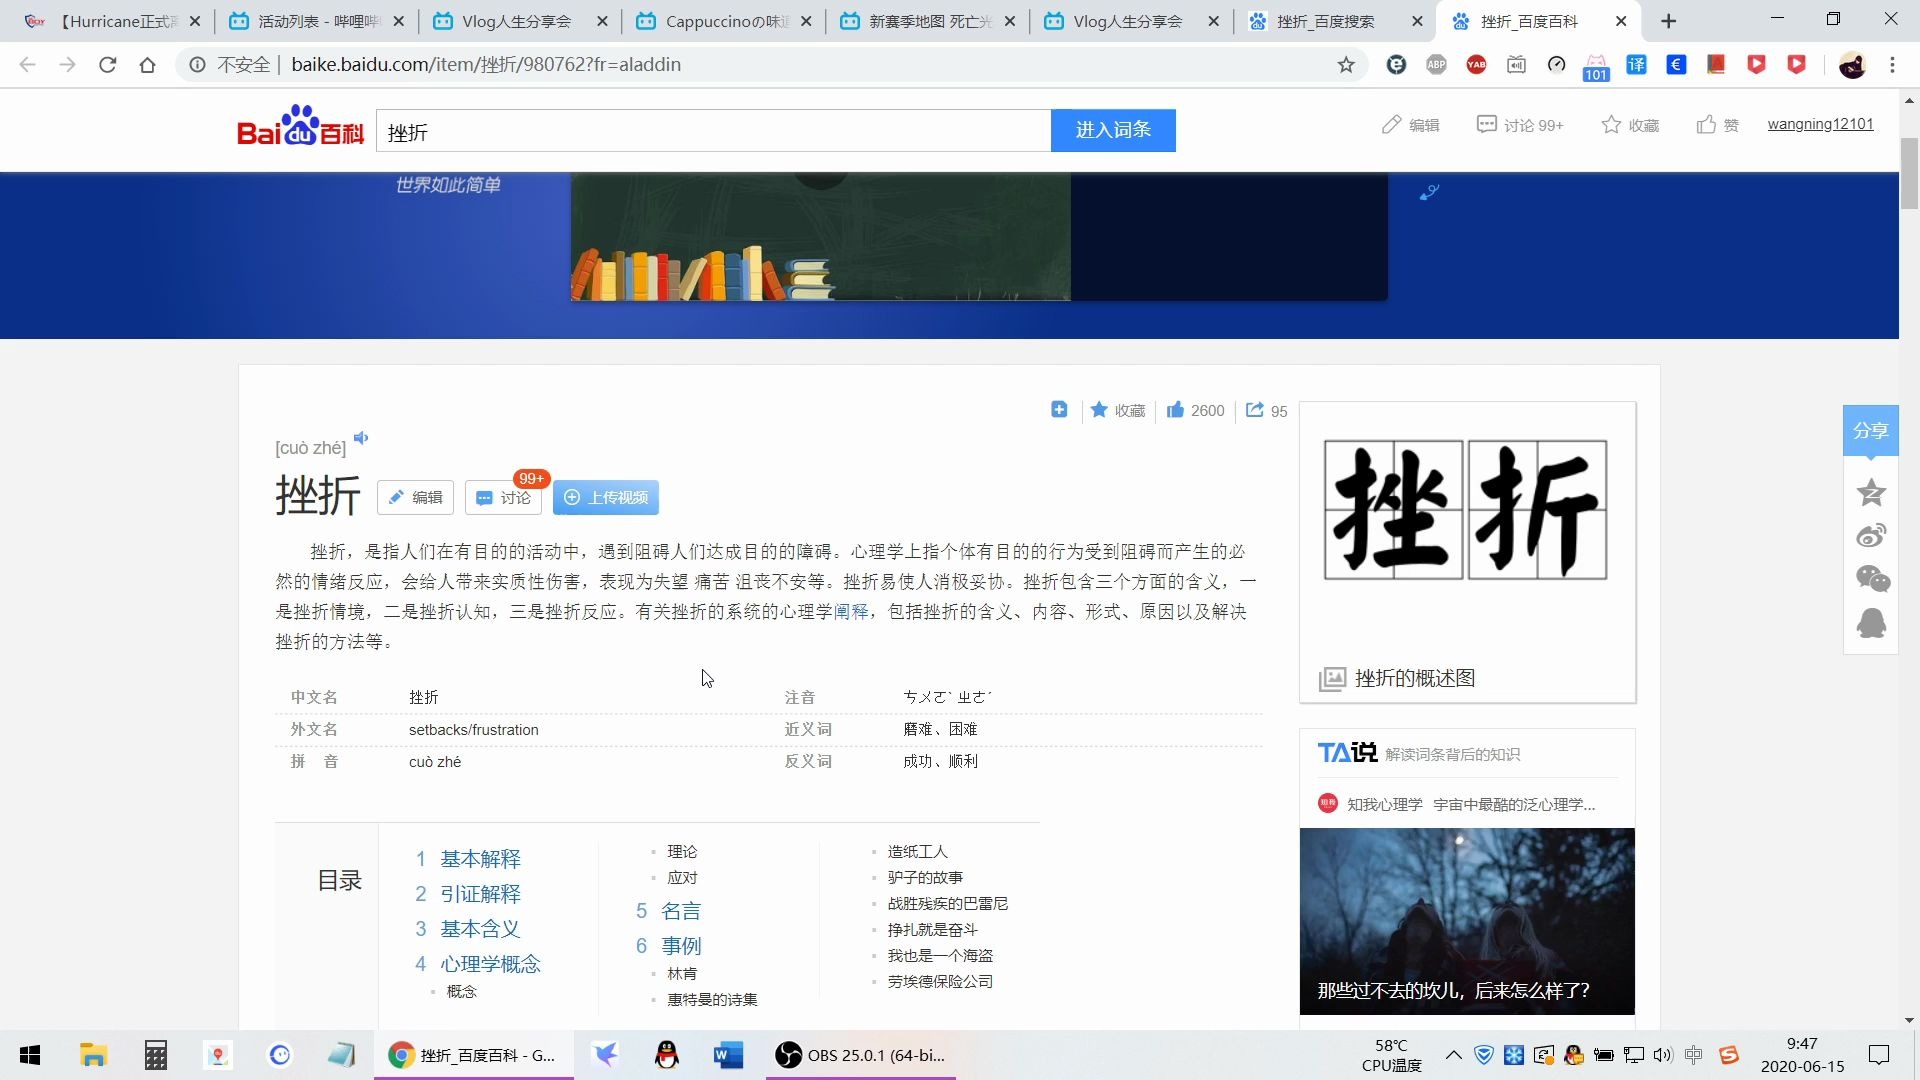Open Chrome menu (three dots)
Viewport: 1920px width, 1080px height.
(x=1892, y=65)
